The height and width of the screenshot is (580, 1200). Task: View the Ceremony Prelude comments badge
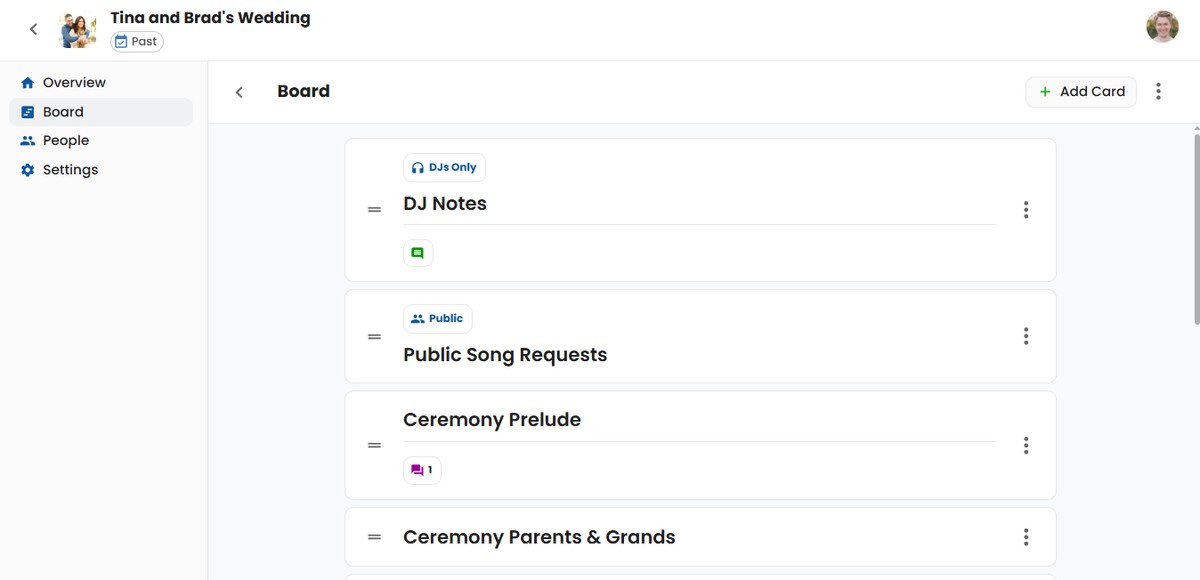pyautogui.click(x=422, y=470)
